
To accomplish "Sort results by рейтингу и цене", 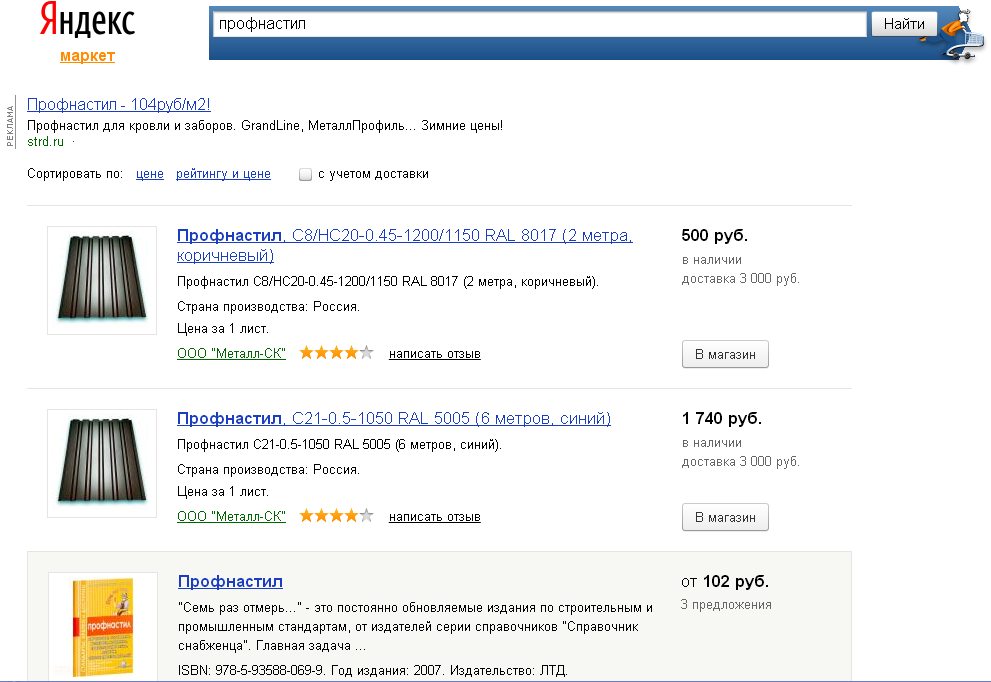I will click(x=223, y=174).
